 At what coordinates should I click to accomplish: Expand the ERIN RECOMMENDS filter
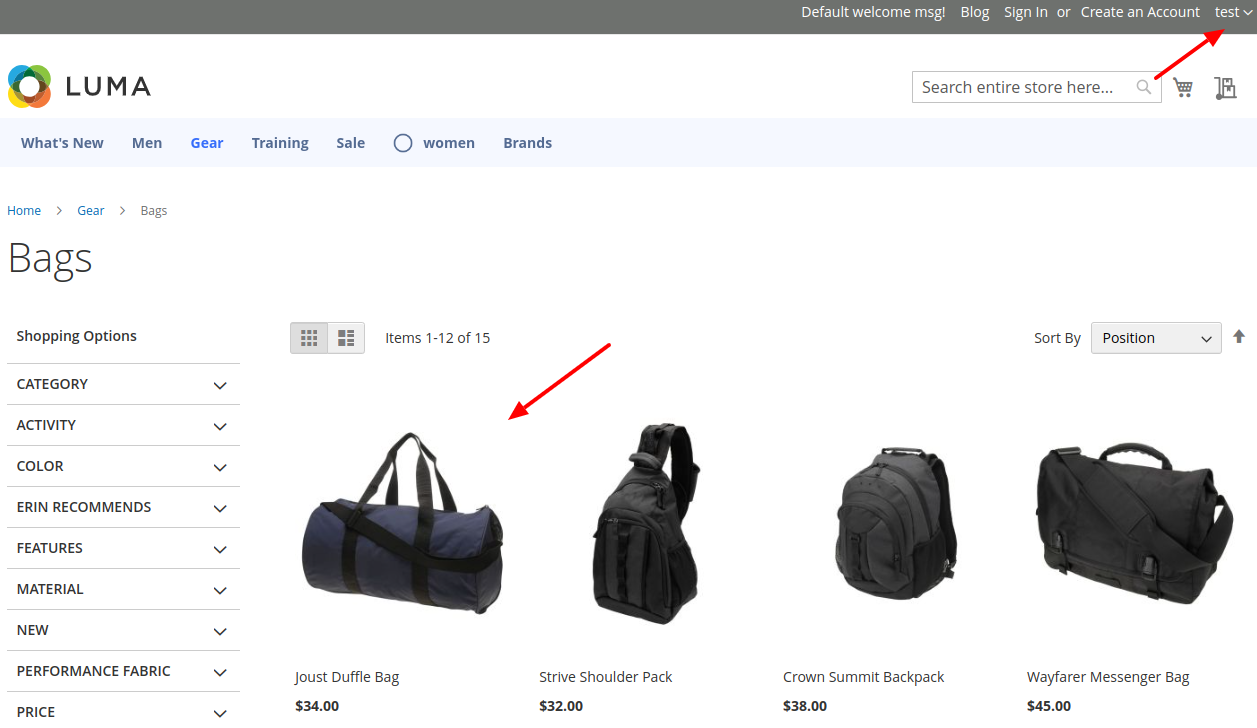tap(123, 507)
